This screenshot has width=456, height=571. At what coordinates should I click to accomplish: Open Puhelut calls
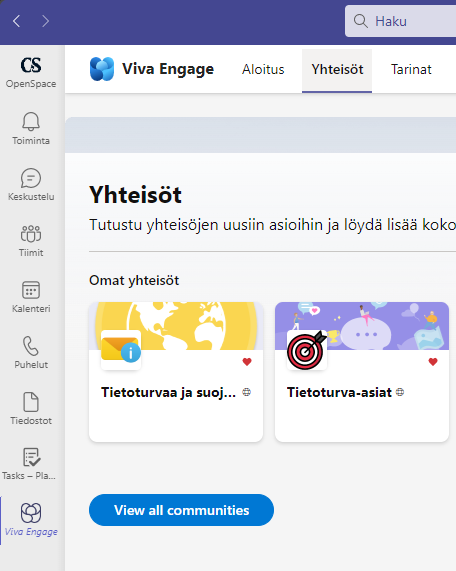coord(31,353)
